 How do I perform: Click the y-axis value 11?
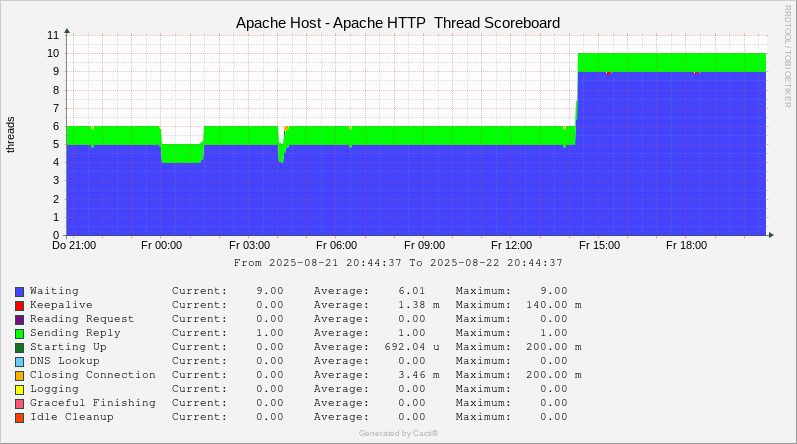53,35
